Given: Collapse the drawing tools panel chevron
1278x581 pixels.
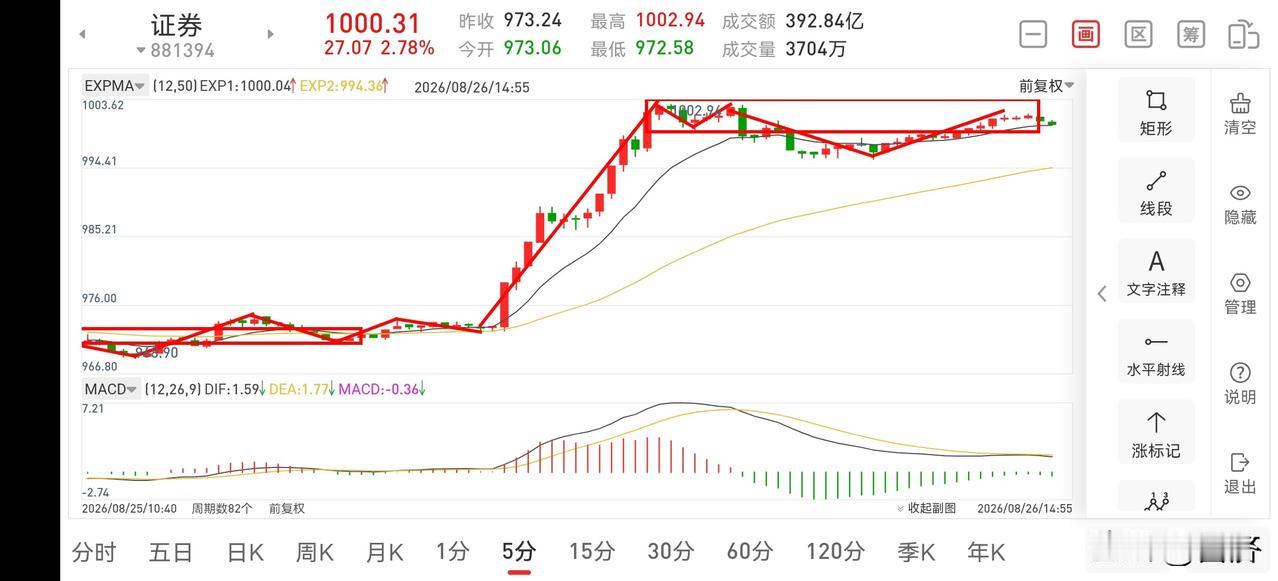Looking at the screenshot, I should pos(1102,293).
